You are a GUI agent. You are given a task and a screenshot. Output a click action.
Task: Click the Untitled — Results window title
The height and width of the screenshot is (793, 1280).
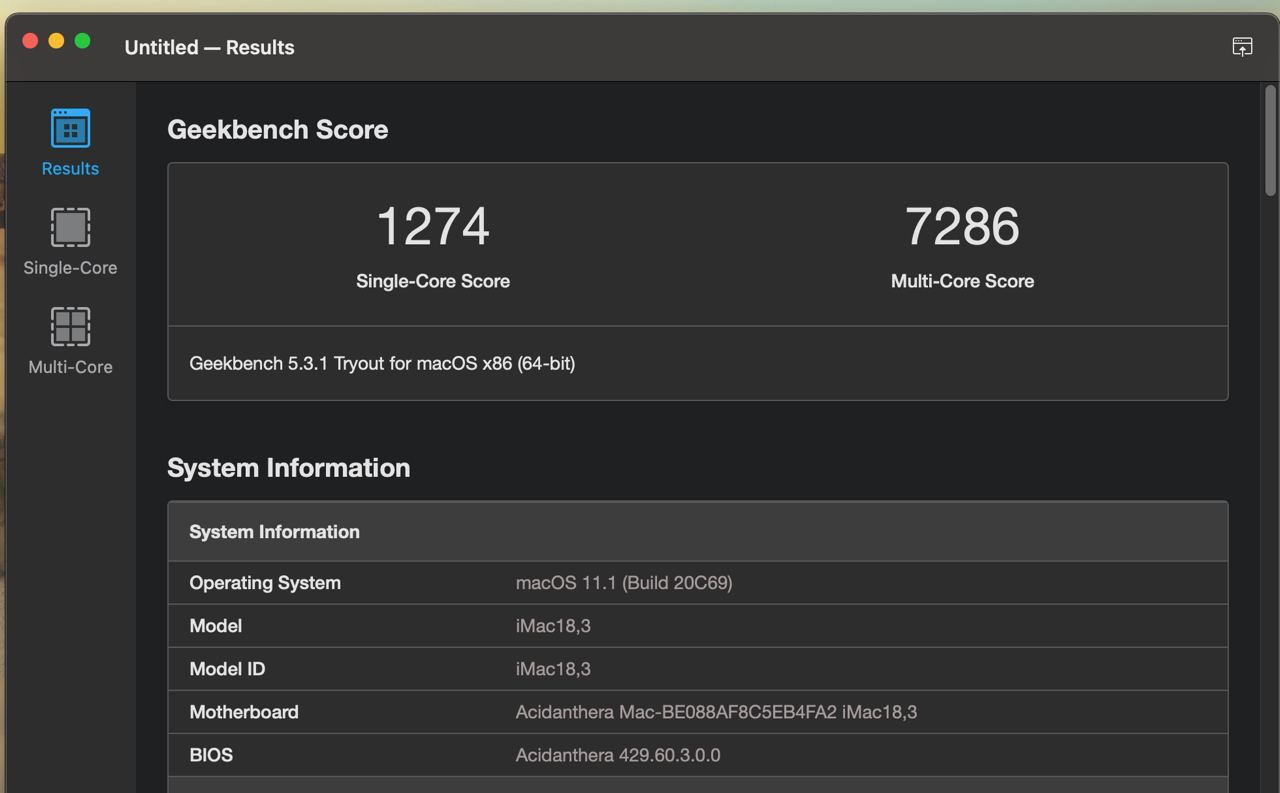coord(209,47)
